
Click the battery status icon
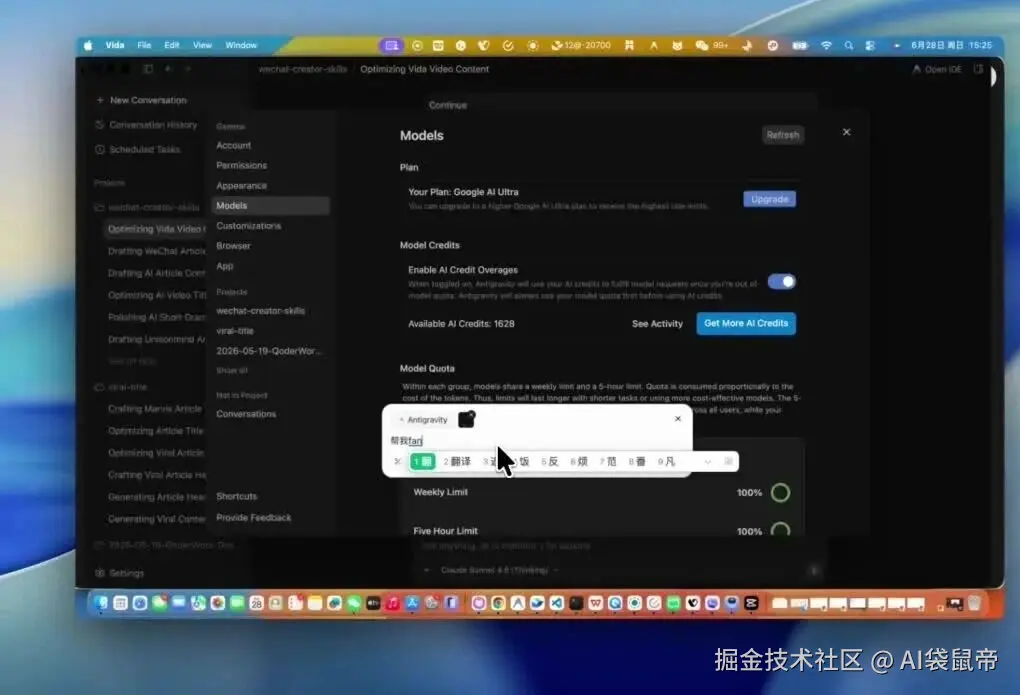[800, 45]
